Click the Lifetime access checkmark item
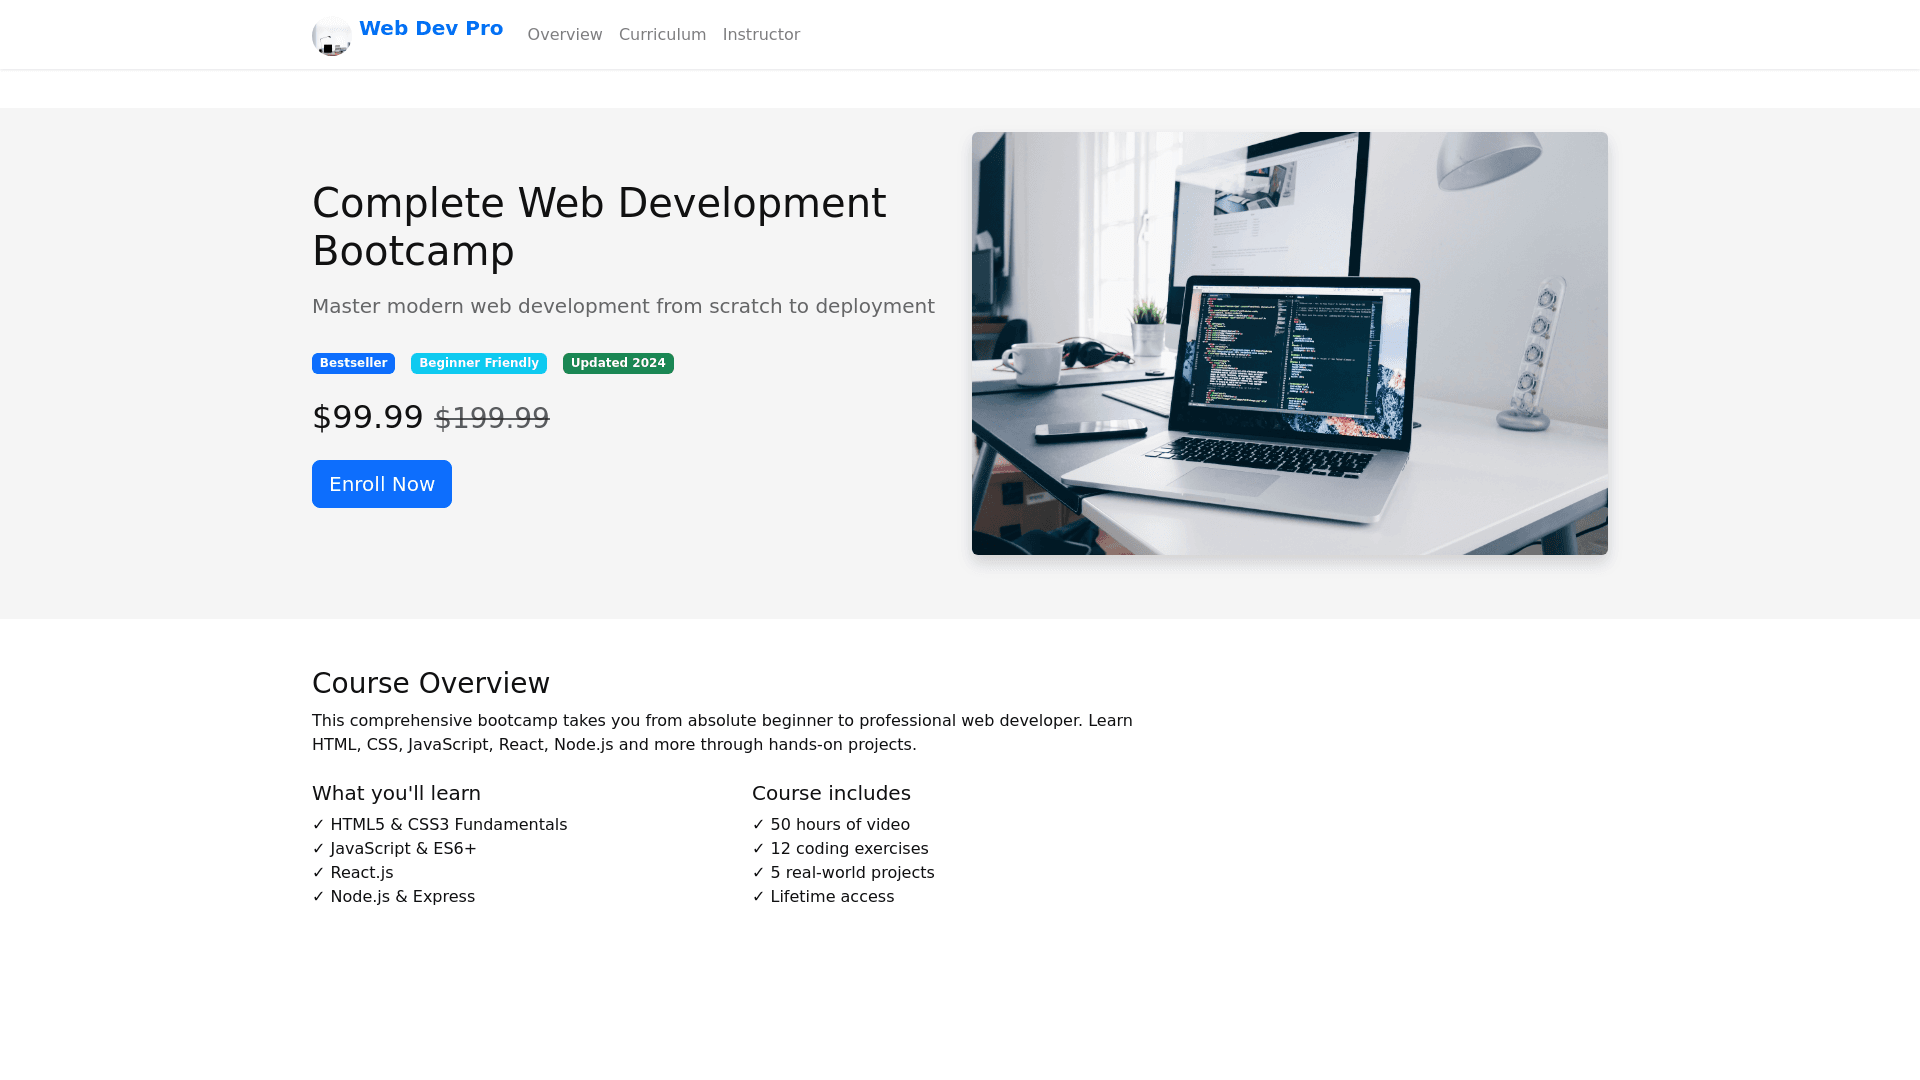 click(x=822, y=897)
